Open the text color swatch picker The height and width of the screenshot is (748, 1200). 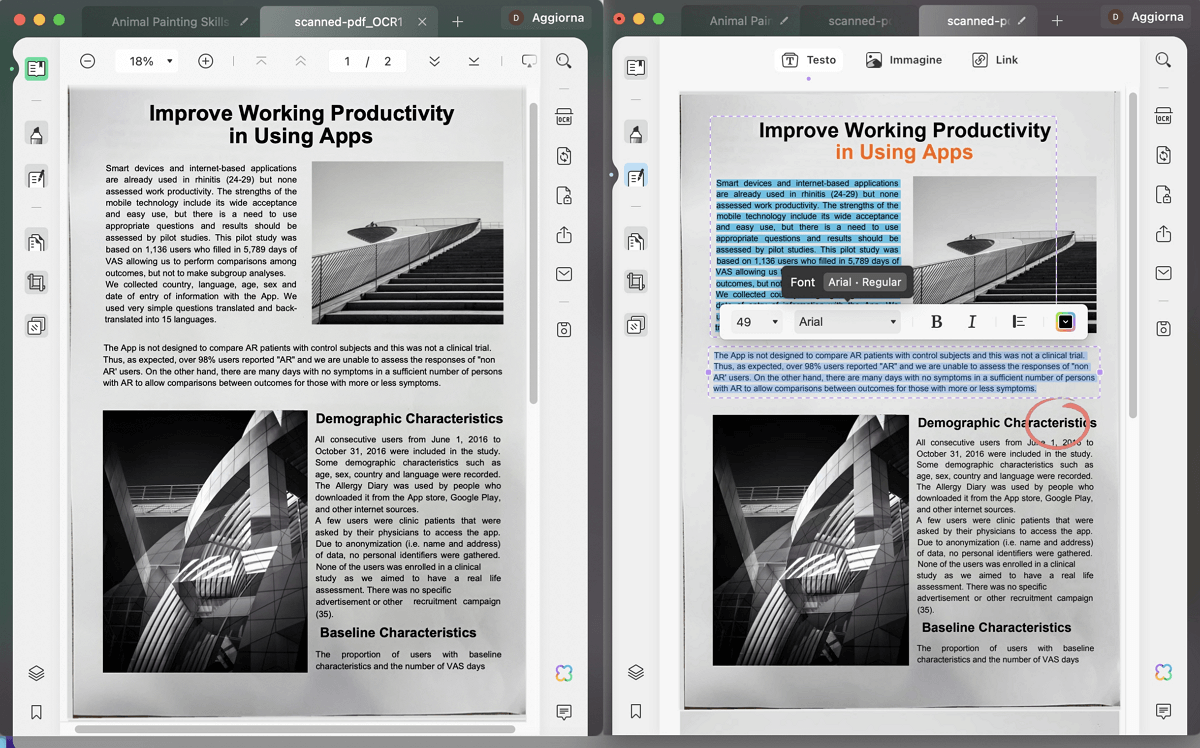point(1065,322)
